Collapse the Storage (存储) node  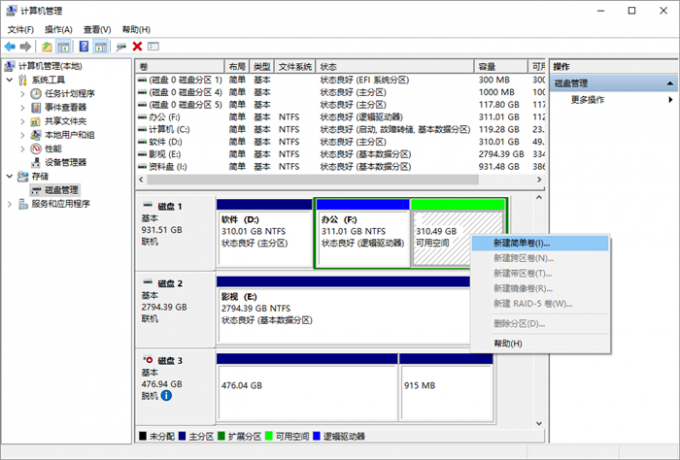[10, 176]
